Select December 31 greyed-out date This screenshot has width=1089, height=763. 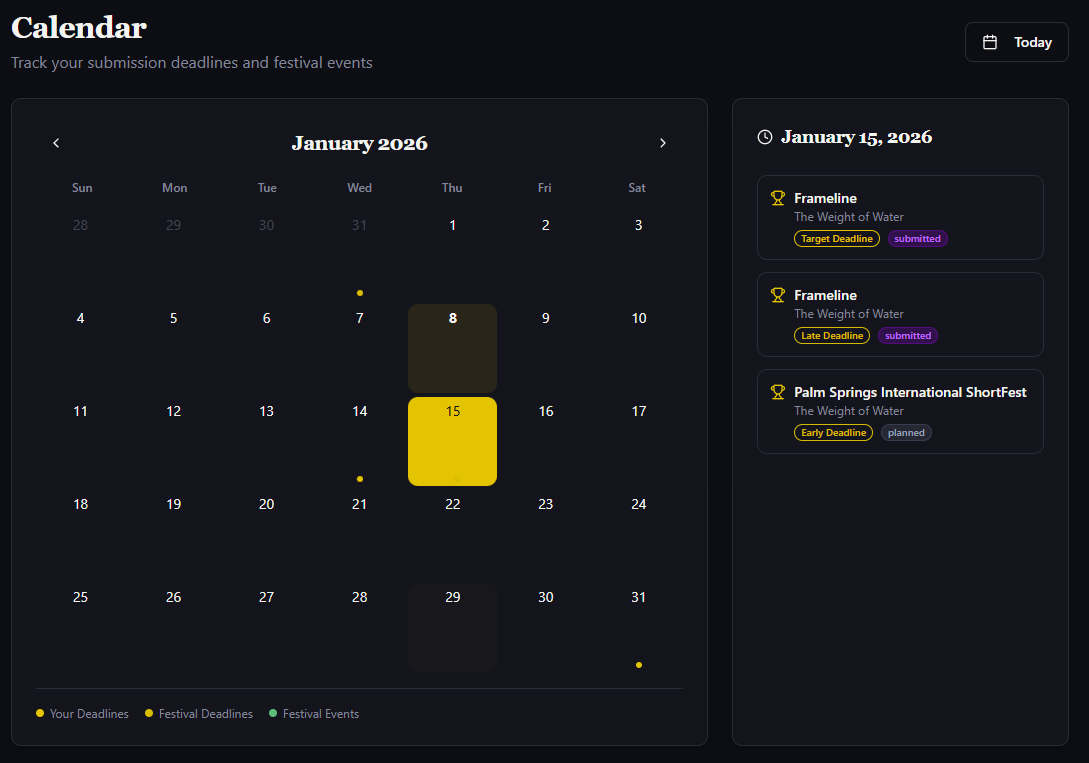pyautogui.click(x=360, y=255)
